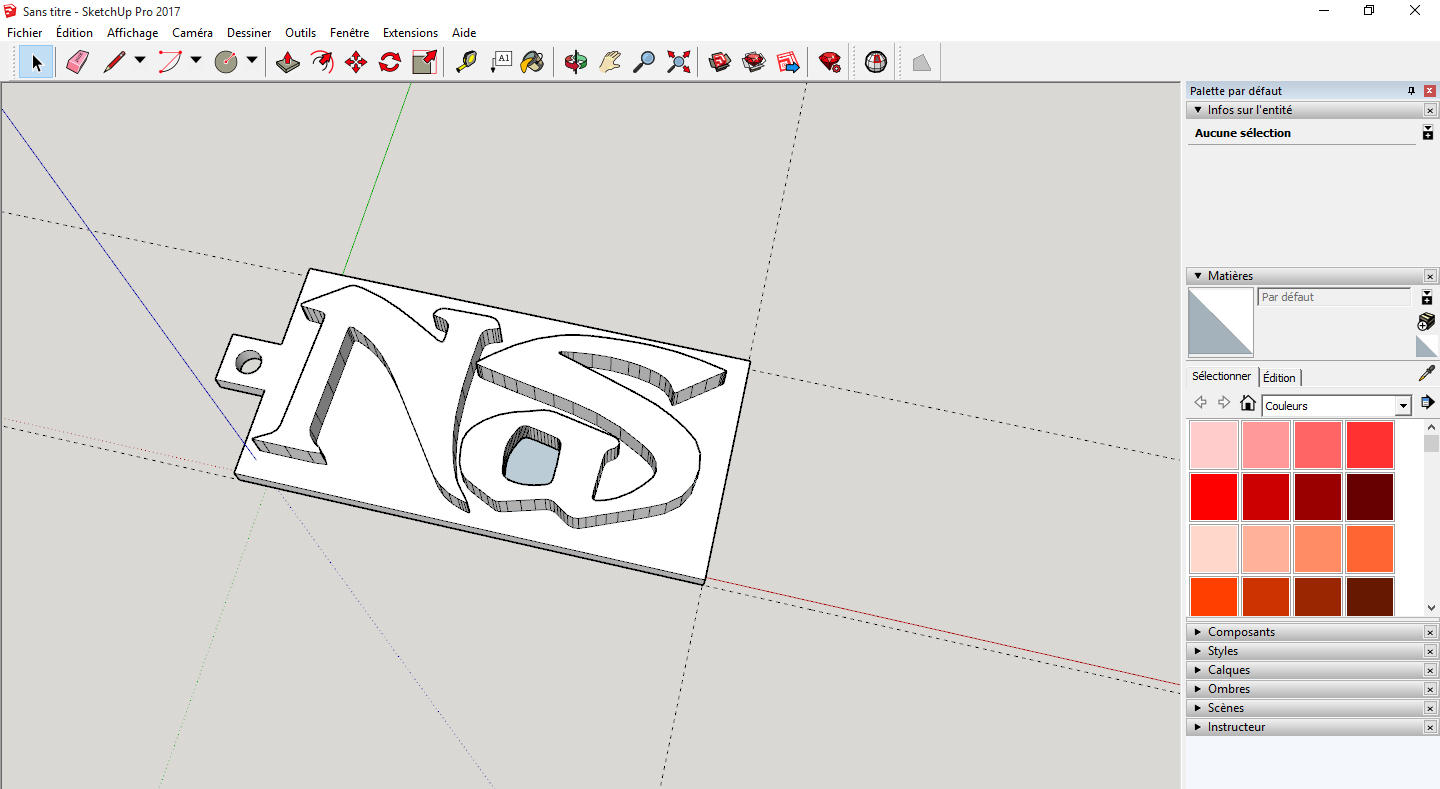Screen dimensions: 1440x789
Task: Click the Par défaut material name field
Action: [x=1334, y=297]
